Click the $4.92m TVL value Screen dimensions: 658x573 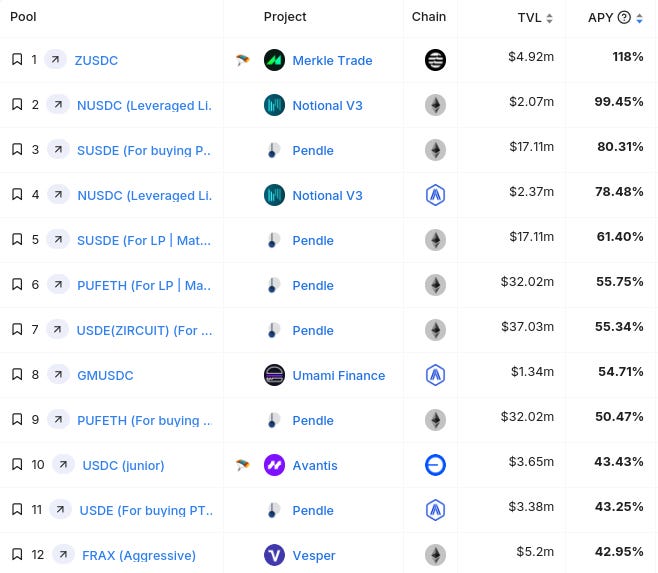[531, 56]
